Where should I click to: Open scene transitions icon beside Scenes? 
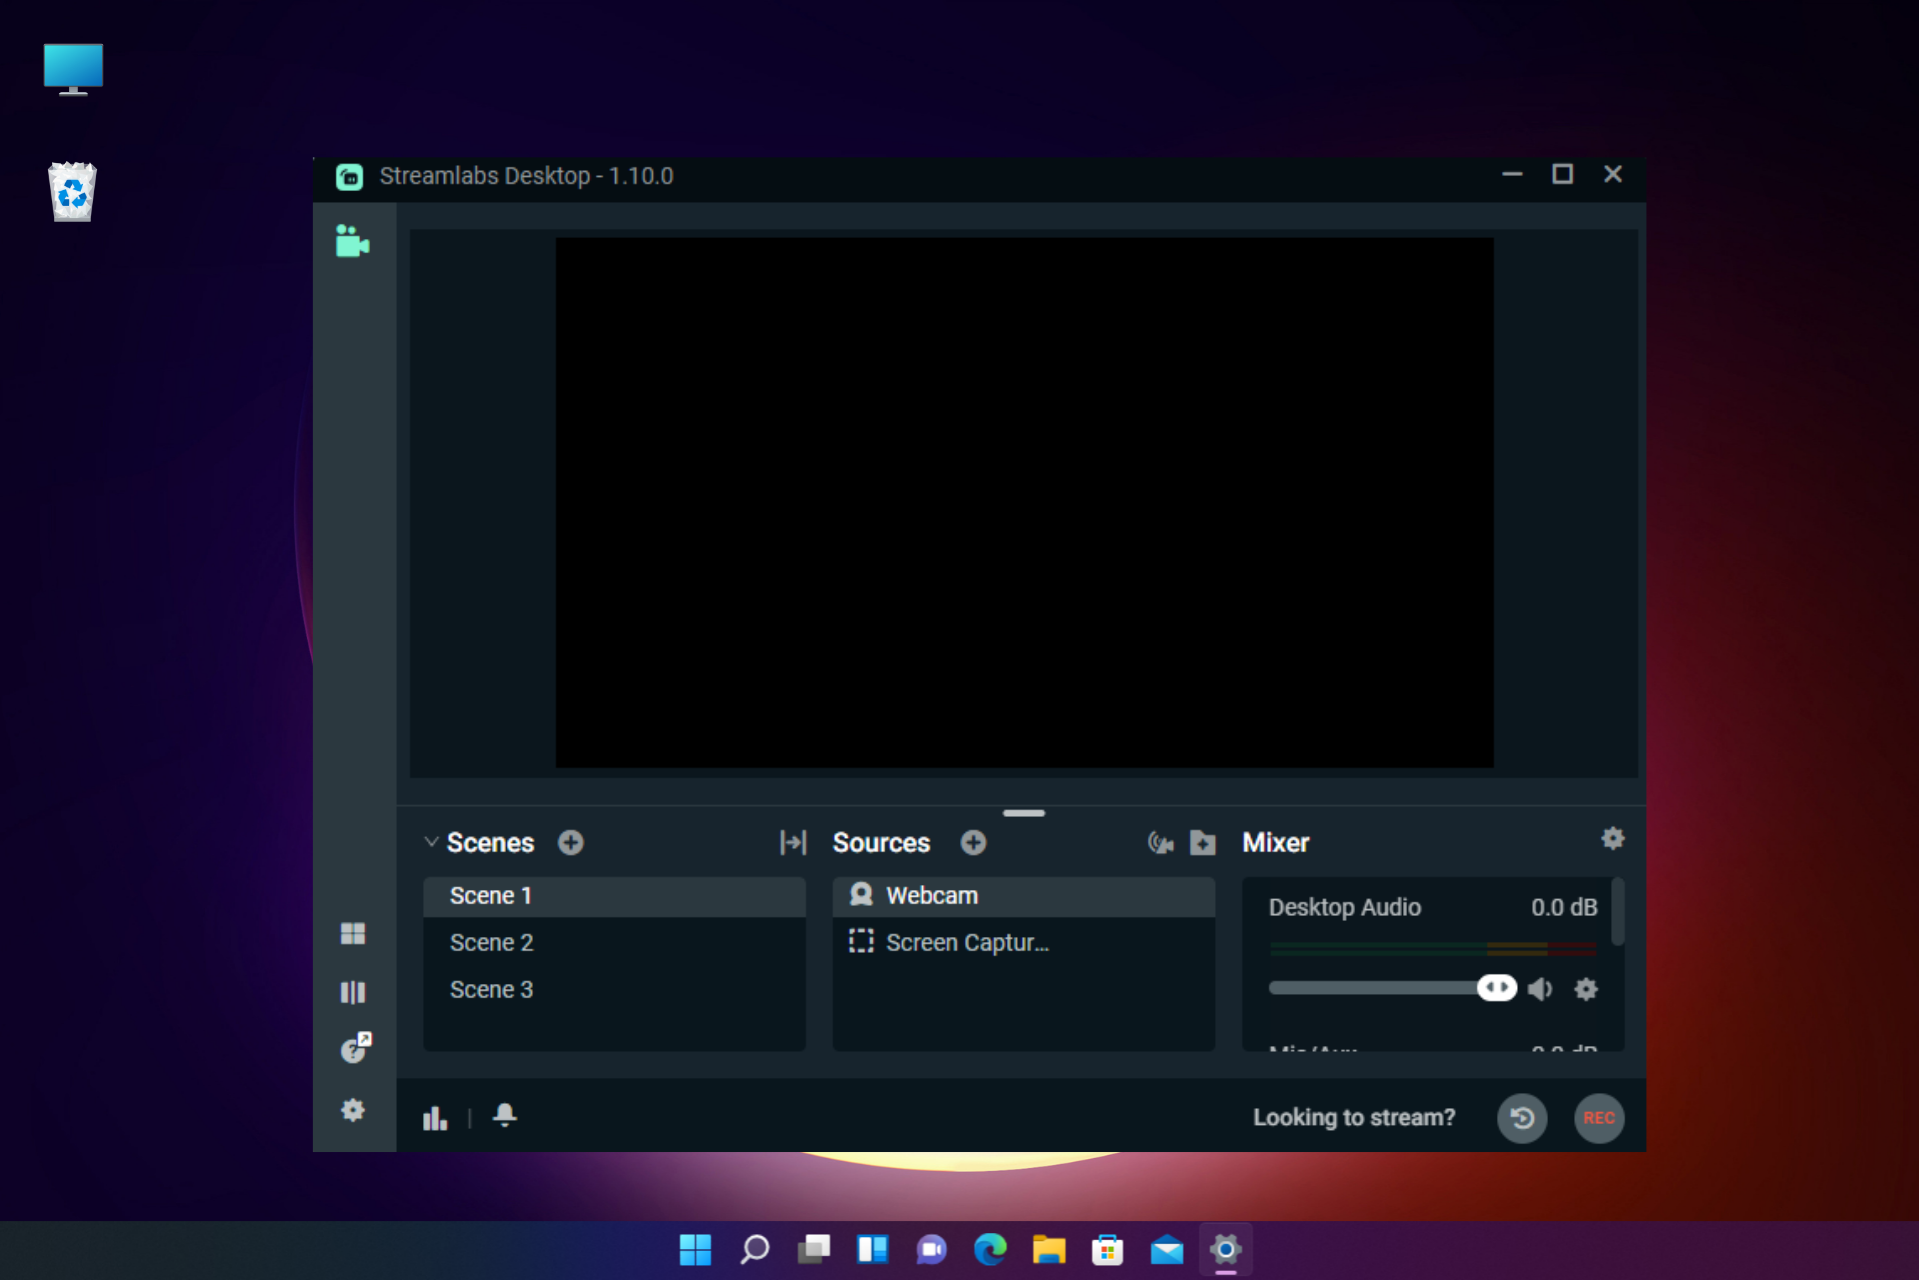point(792,843)
